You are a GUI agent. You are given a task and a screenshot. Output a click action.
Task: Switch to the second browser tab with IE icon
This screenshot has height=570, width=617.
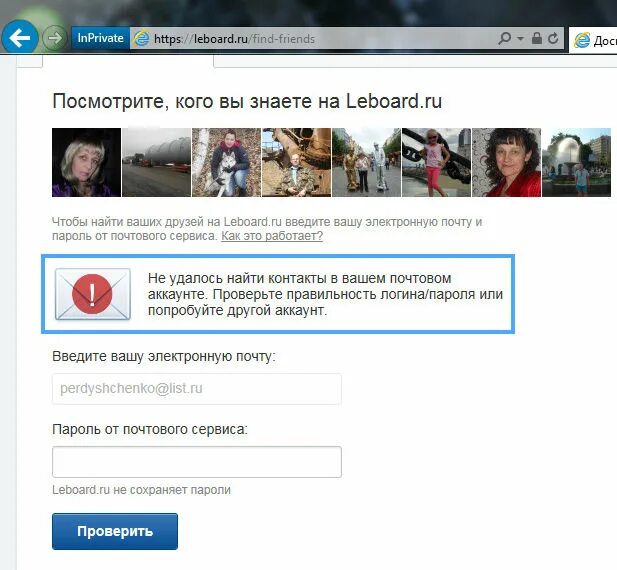(593, 40)
